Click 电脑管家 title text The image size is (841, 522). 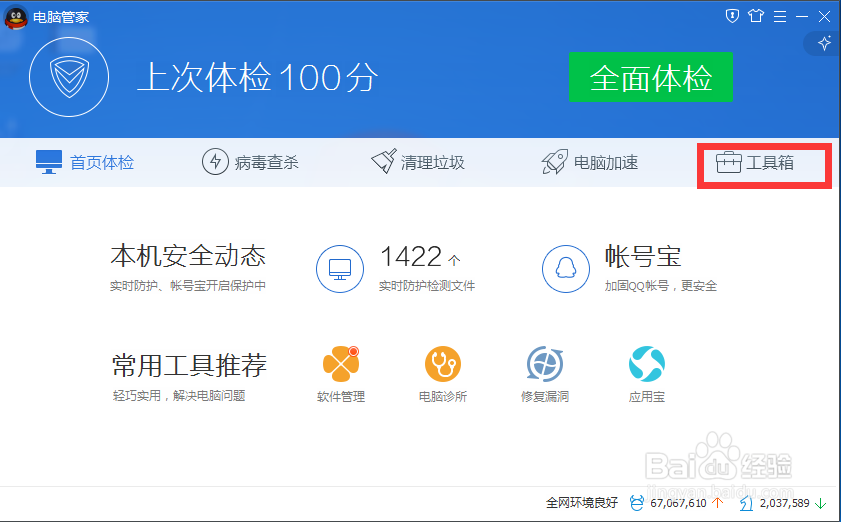(61, 17)
